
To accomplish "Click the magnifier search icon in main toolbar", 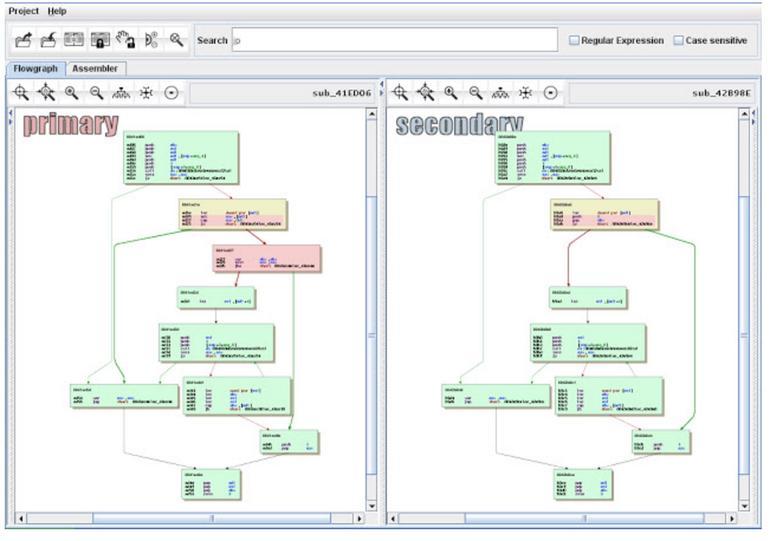I will click(177, 40).
